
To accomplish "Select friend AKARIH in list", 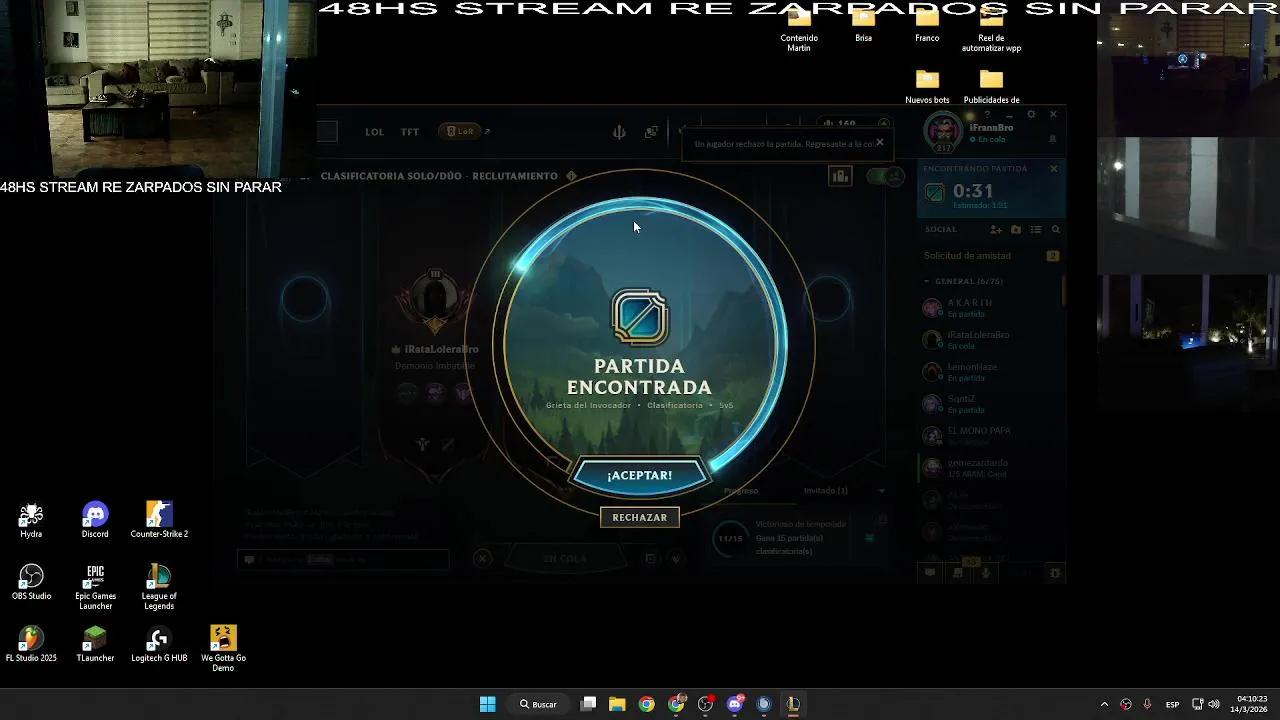I will coord(990,308).
